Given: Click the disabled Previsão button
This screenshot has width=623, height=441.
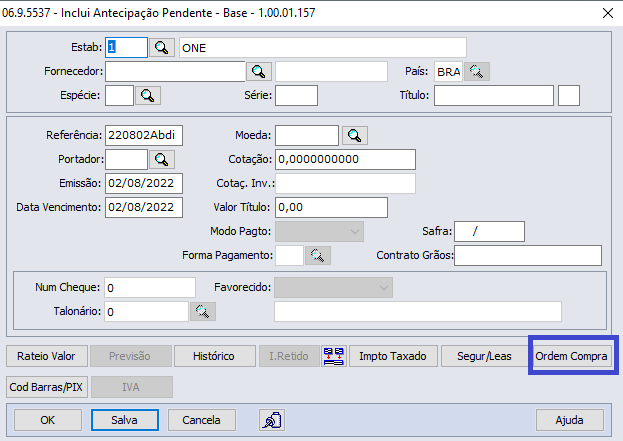Looking at the screenshot, I should pyautogui.click(x=130, y=356).
